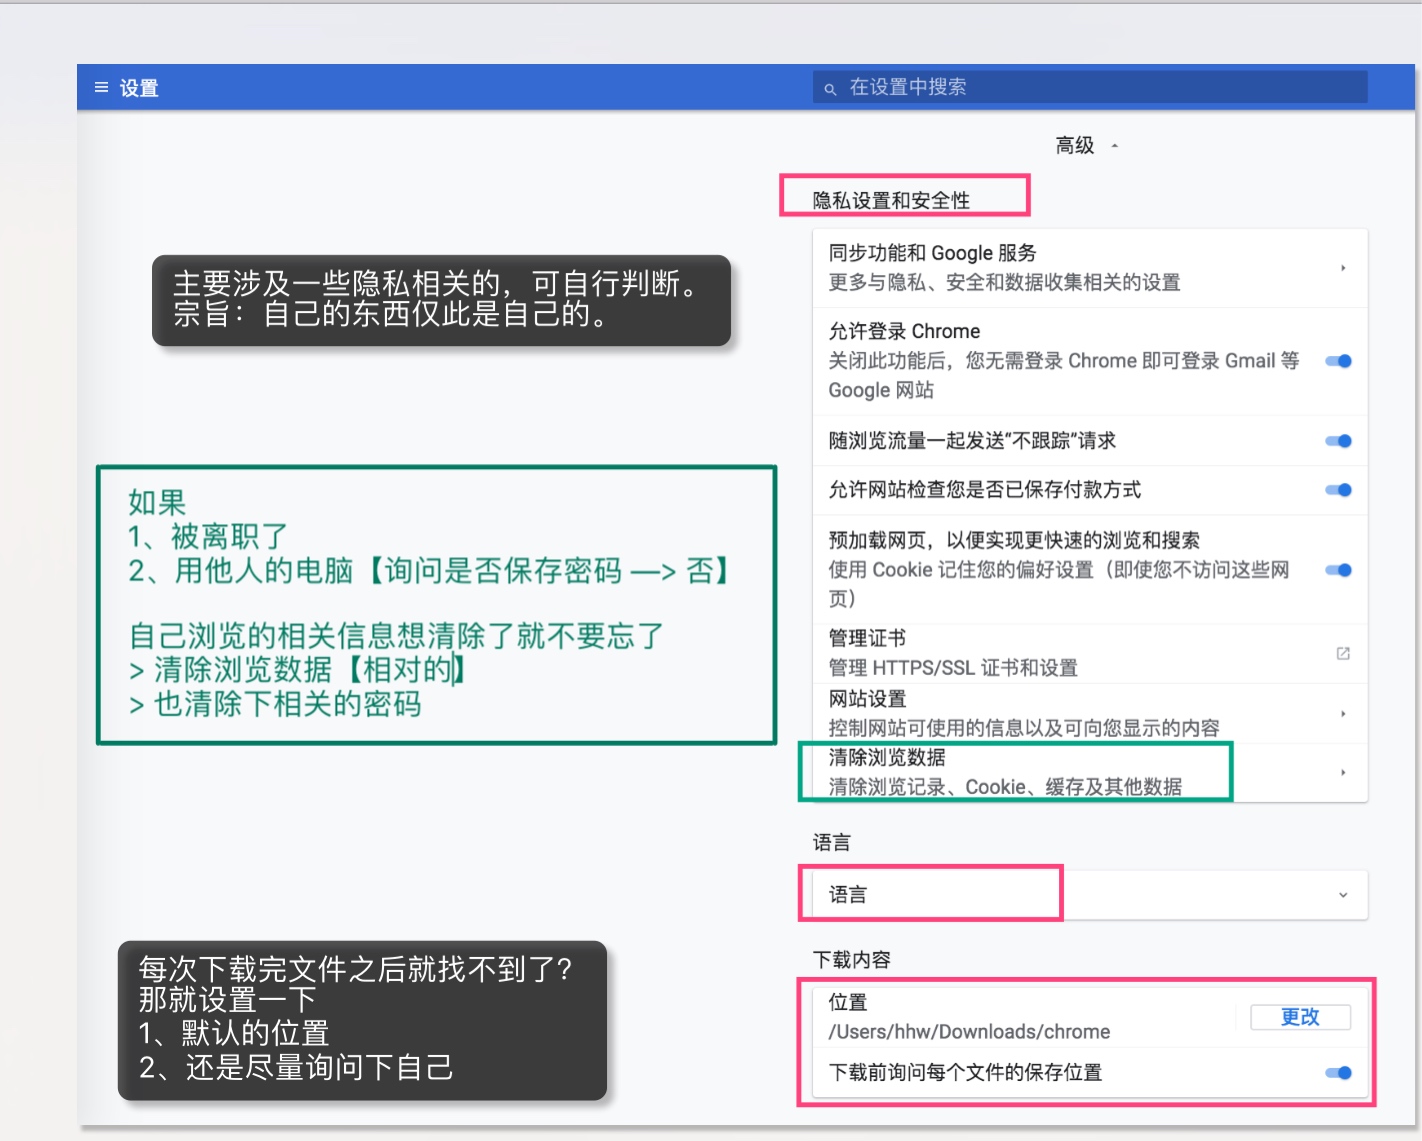Toggle the 允许登录 Chrome switch
The image size is (1422, 1141).
(x=1338, y=361)
